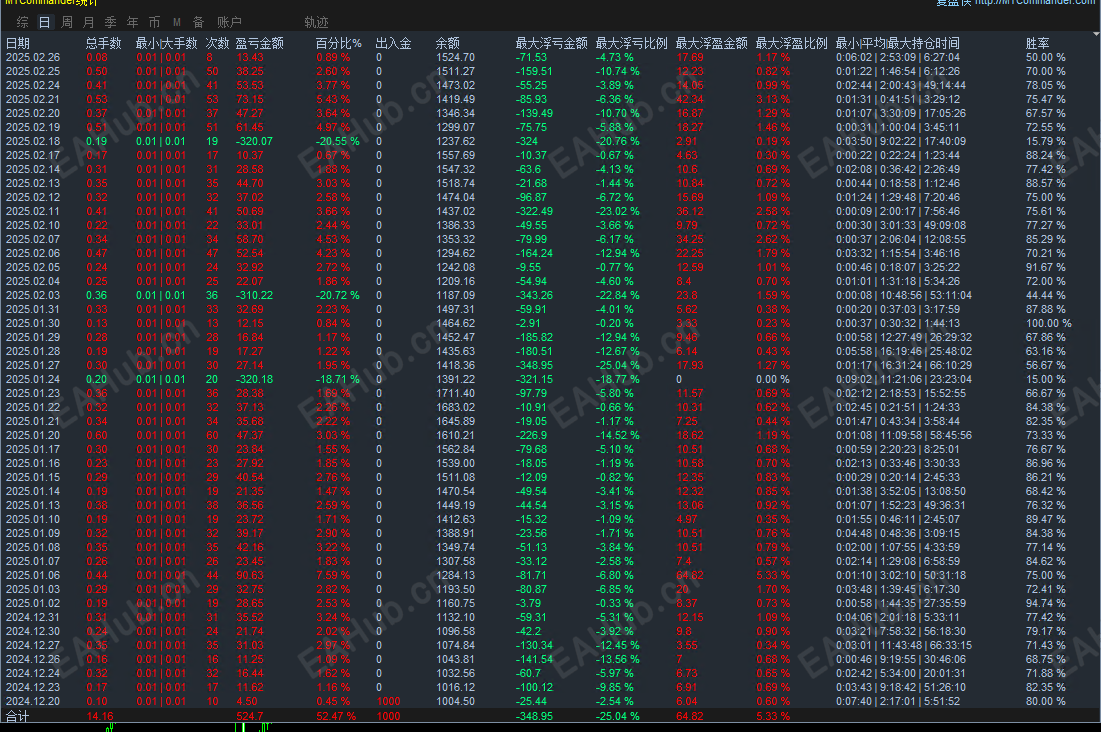Viewport: 1101px width, 732px height.
Task: Click the 最大浮盈比例 column header
Action: (x=792, y=44)
